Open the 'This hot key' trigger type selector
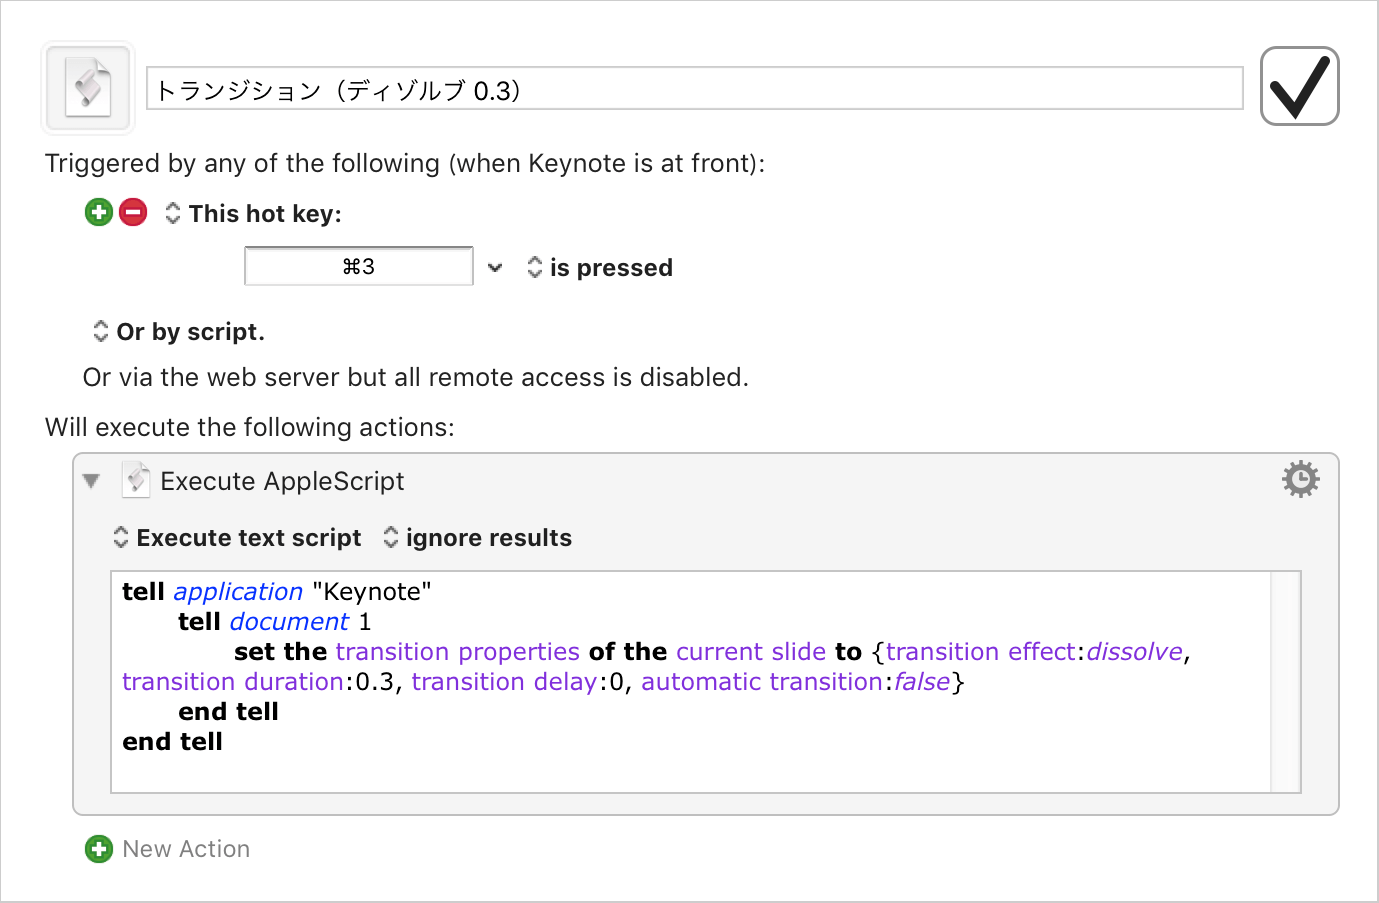This screenshot has width=1379, height=903. pyautogui.click(x=254, y=214)
